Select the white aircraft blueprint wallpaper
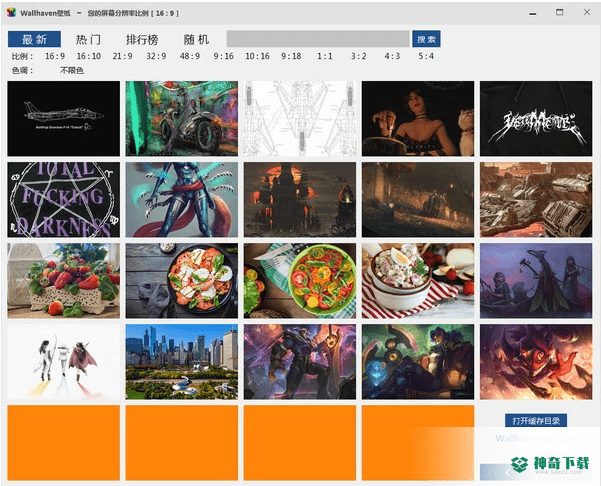Viewport: 601px width, 486px height. pos(300,118)
